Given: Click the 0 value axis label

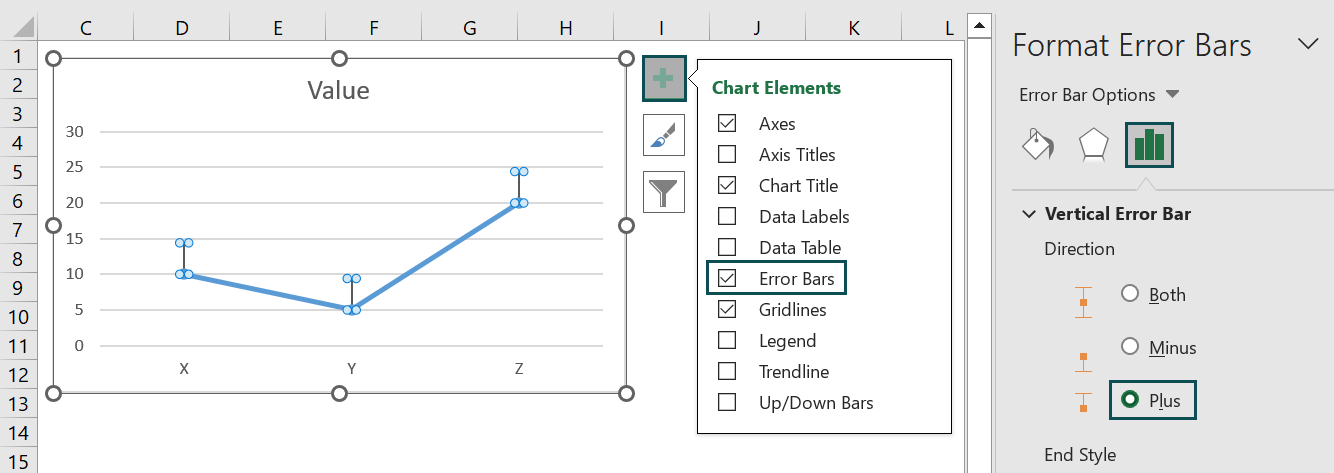Looking at the screenshot, I should [80, 345].
